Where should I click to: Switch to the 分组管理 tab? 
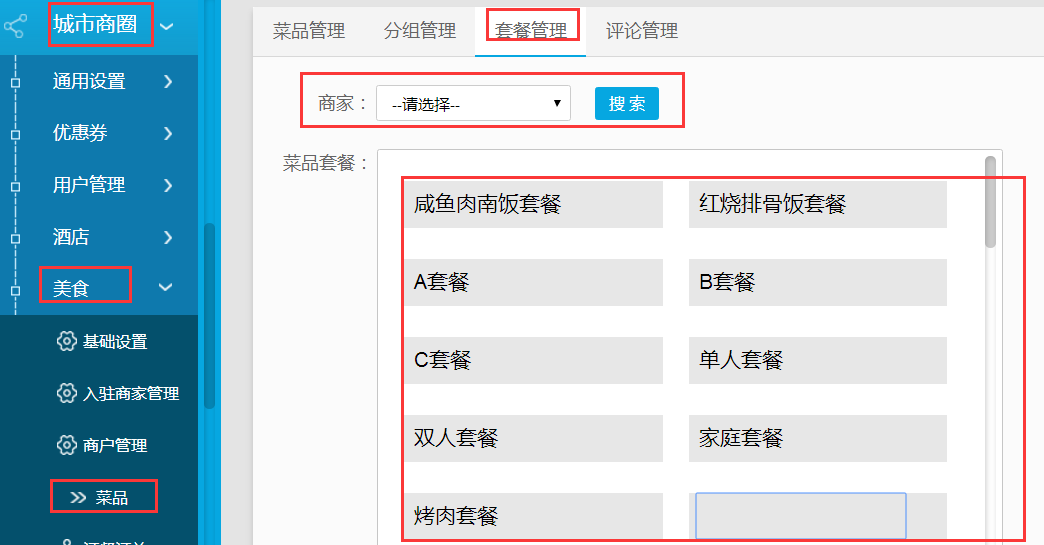[420, 31]
